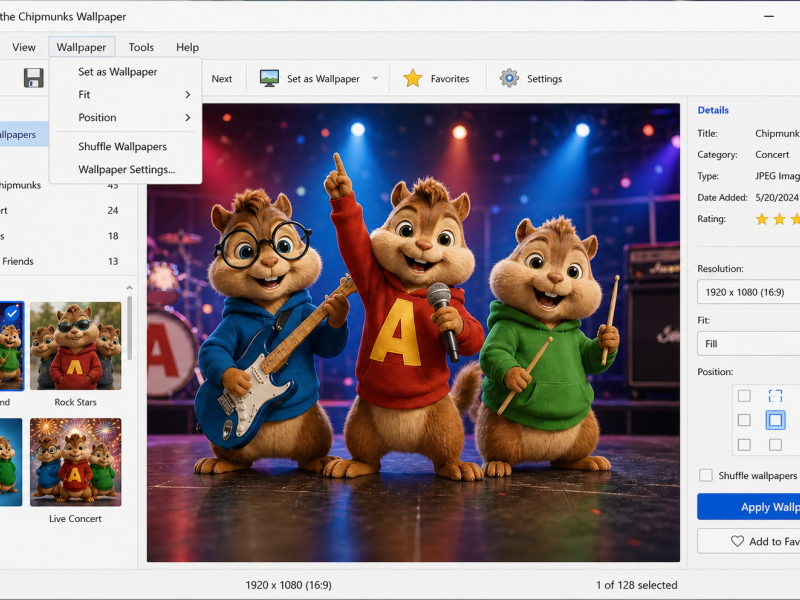800x600 pixels.
Task: Click the blue Apply Wallpaper button
Action: pyautogui.click(x=748, y=507)
